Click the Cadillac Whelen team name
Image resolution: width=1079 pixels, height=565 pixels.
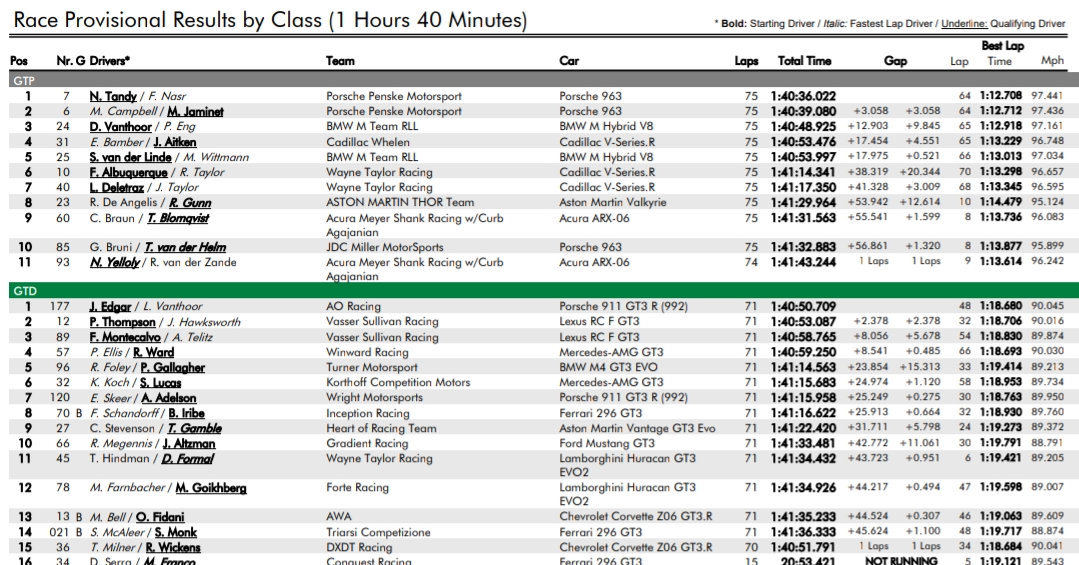368,142
